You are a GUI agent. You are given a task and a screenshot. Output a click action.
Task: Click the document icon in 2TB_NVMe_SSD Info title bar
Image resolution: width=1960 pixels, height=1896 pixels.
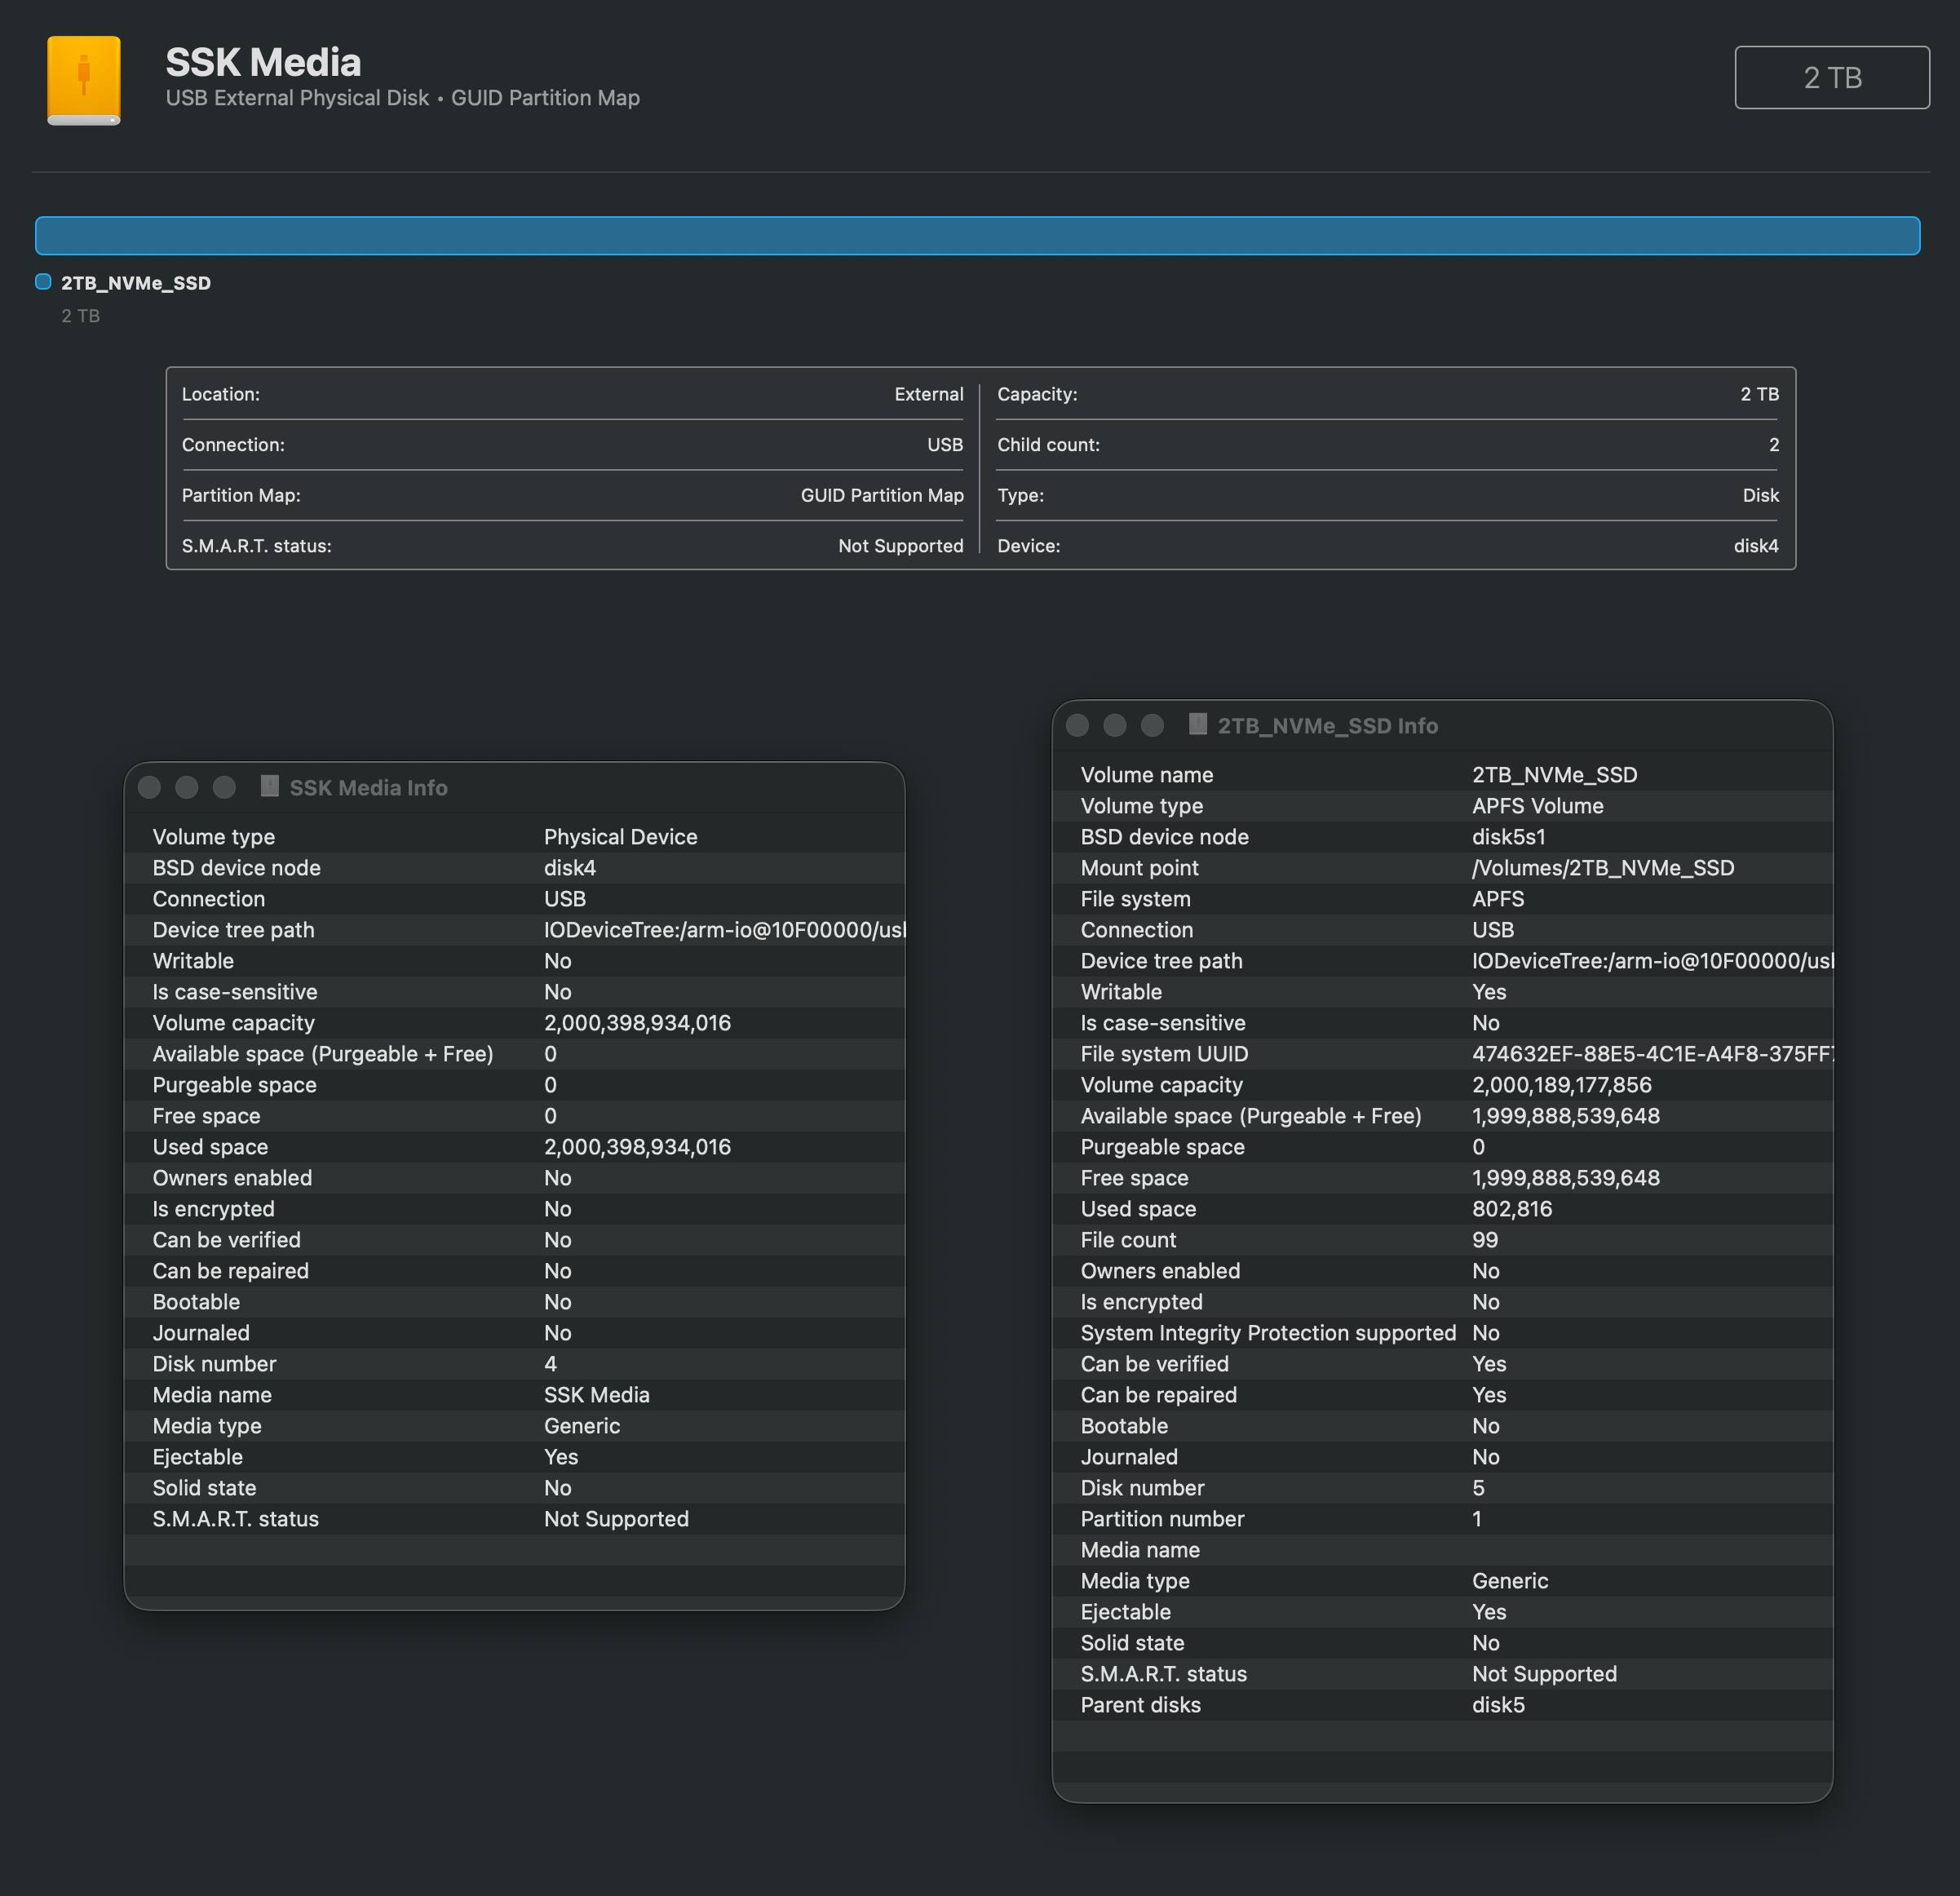coord(1197,724)
